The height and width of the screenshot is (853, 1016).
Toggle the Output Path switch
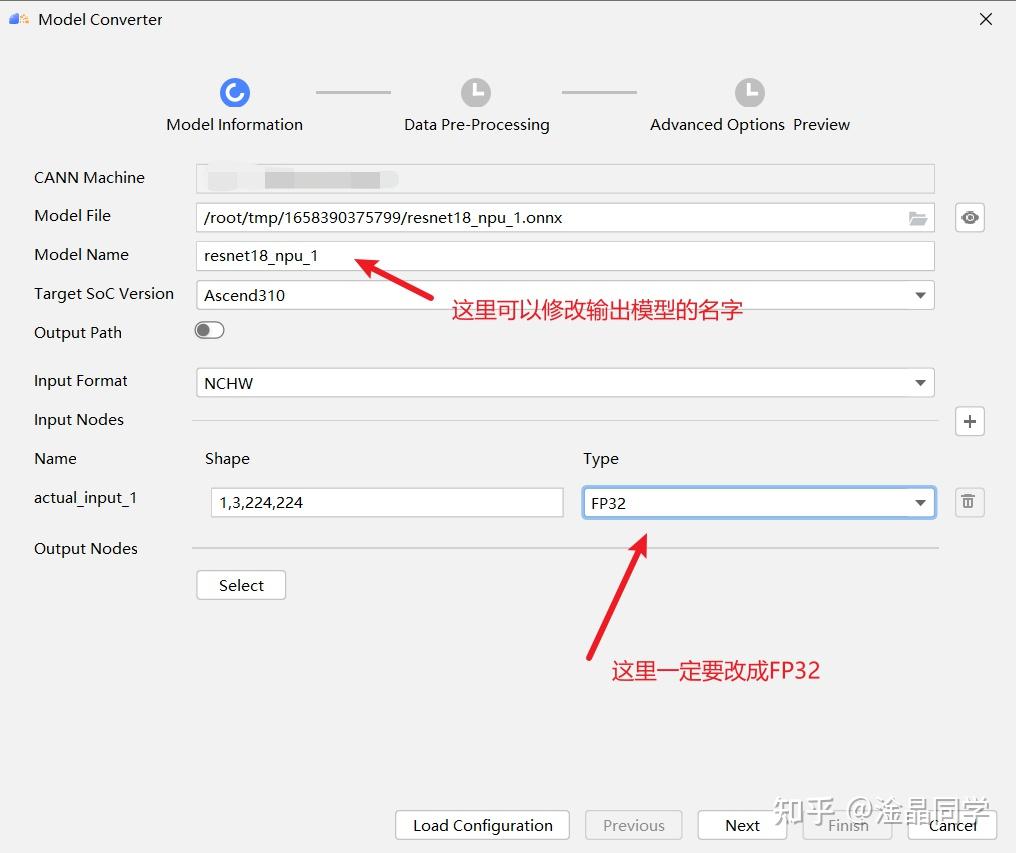pos(209,329)
